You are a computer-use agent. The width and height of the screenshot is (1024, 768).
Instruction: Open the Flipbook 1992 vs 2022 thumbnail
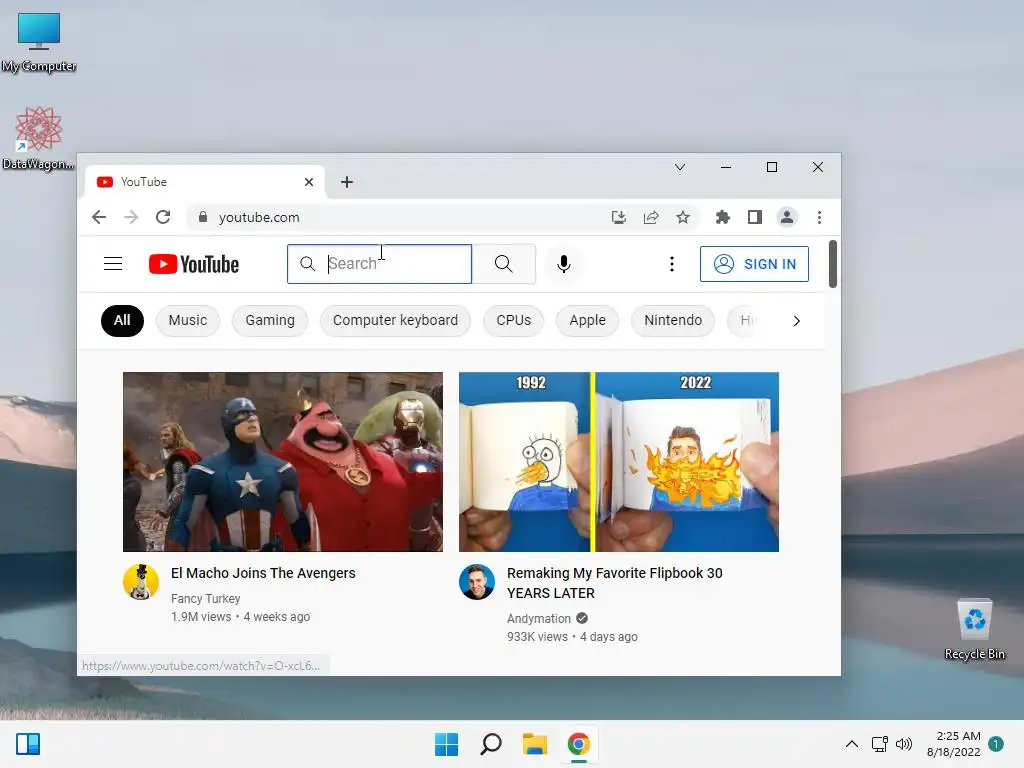tap(618, 462)
